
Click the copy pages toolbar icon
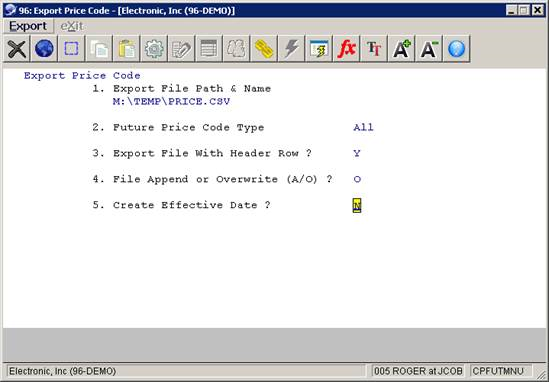[x=99, y=49]
